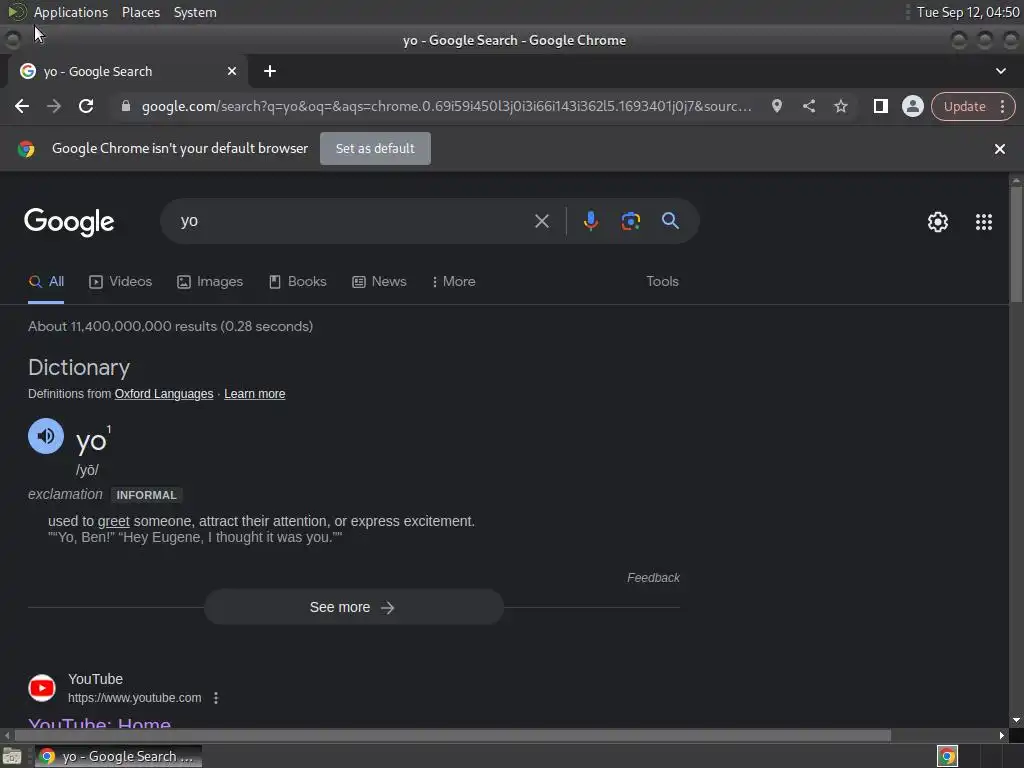Open the Chrome profile avatar
This screenshot has height=768, width=1024.
coord(912,106)
